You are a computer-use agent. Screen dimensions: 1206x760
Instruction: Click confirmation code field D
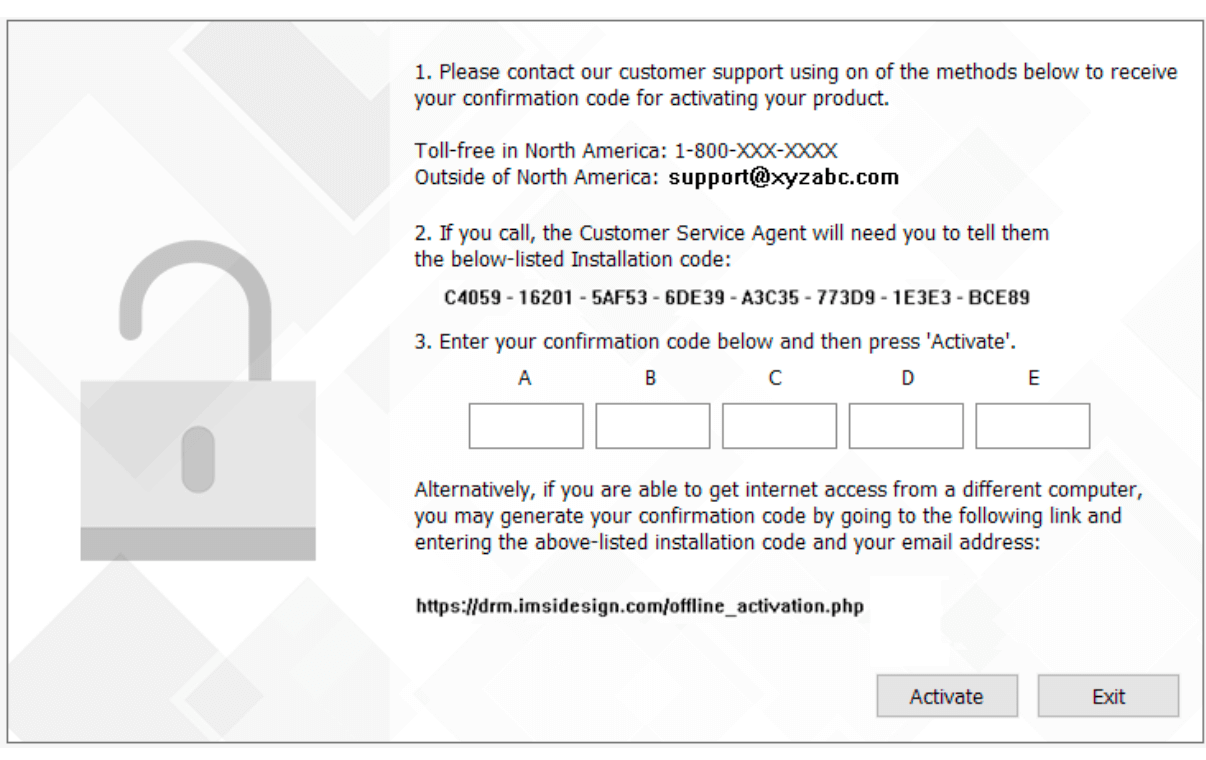906,426
